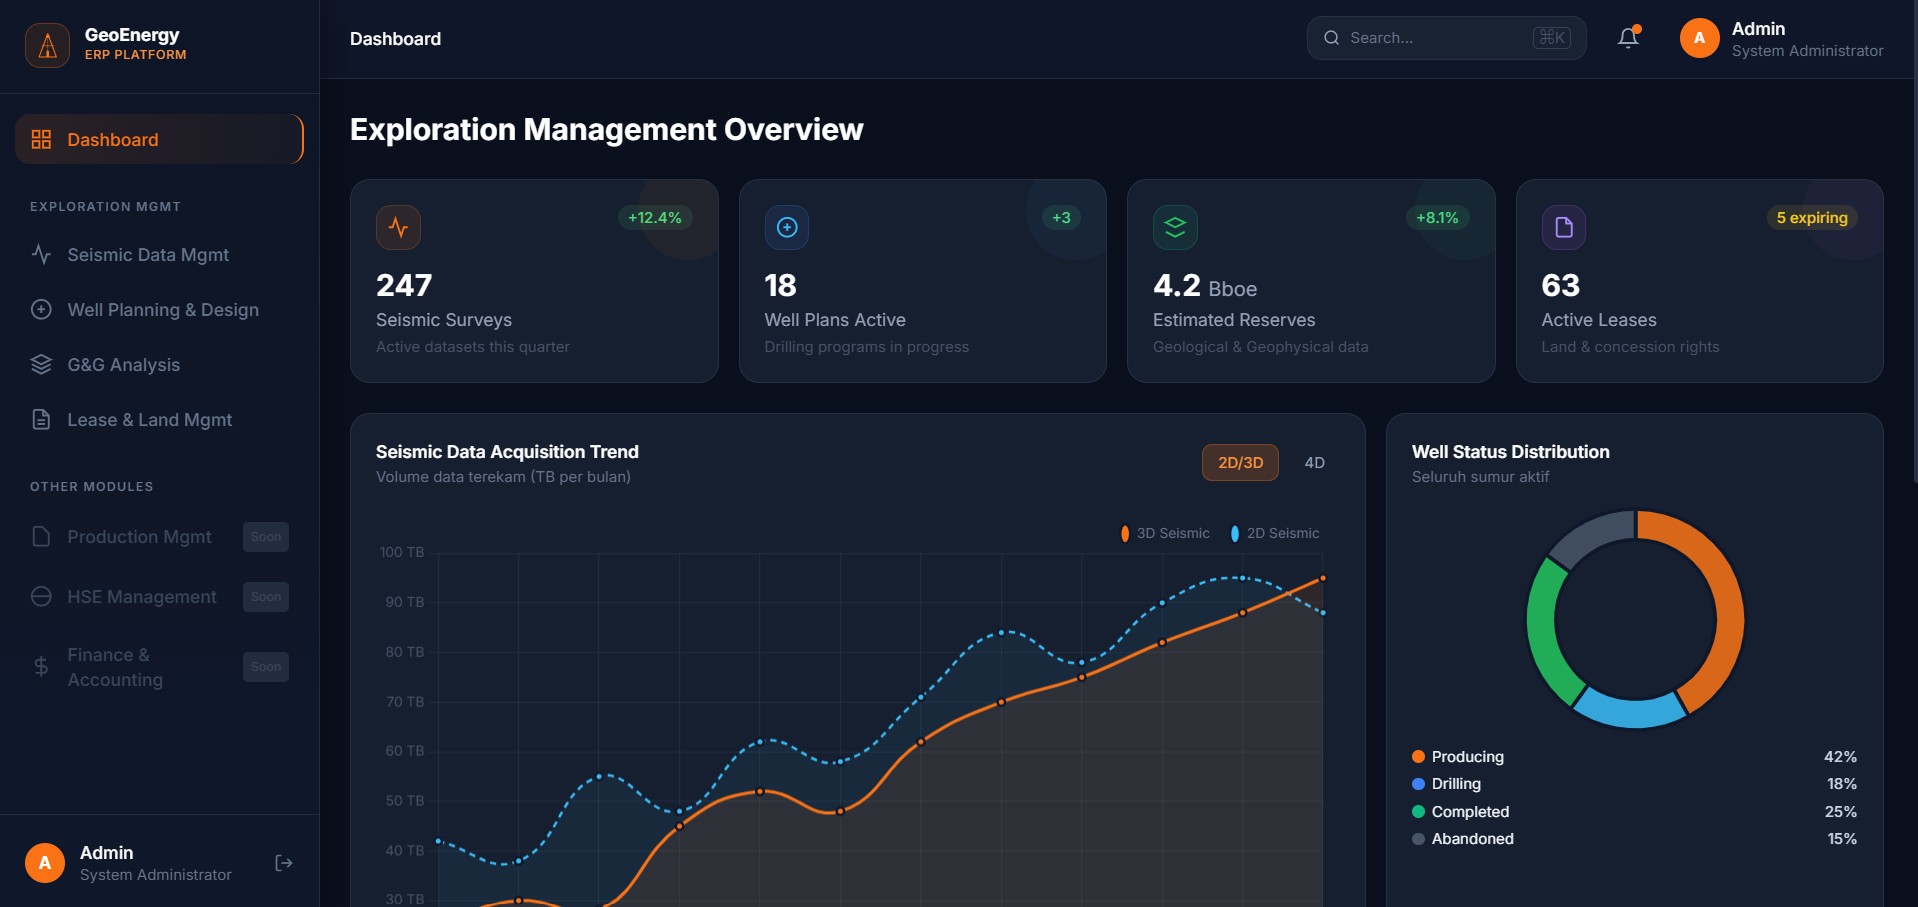The width and height of the screenshot is (1918, 907).
Task: Open the Well Plans Active card
Action: pos(923,281)
